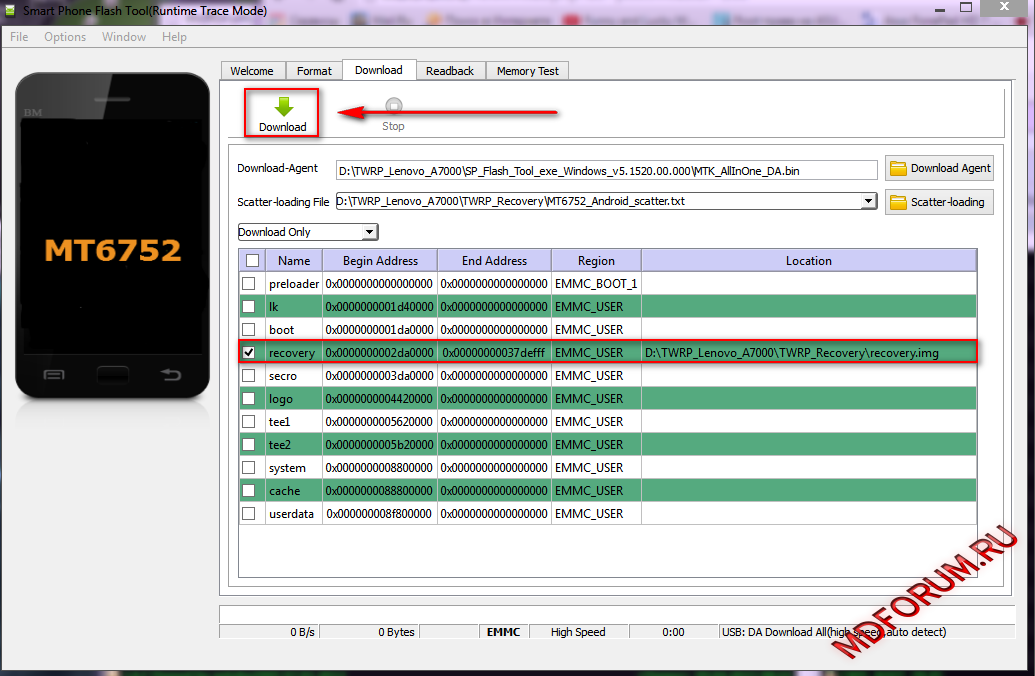Open the Format tab
The height and width of the screenshot is (676, 1035).
pyautogui.click(x=314, y=71)
